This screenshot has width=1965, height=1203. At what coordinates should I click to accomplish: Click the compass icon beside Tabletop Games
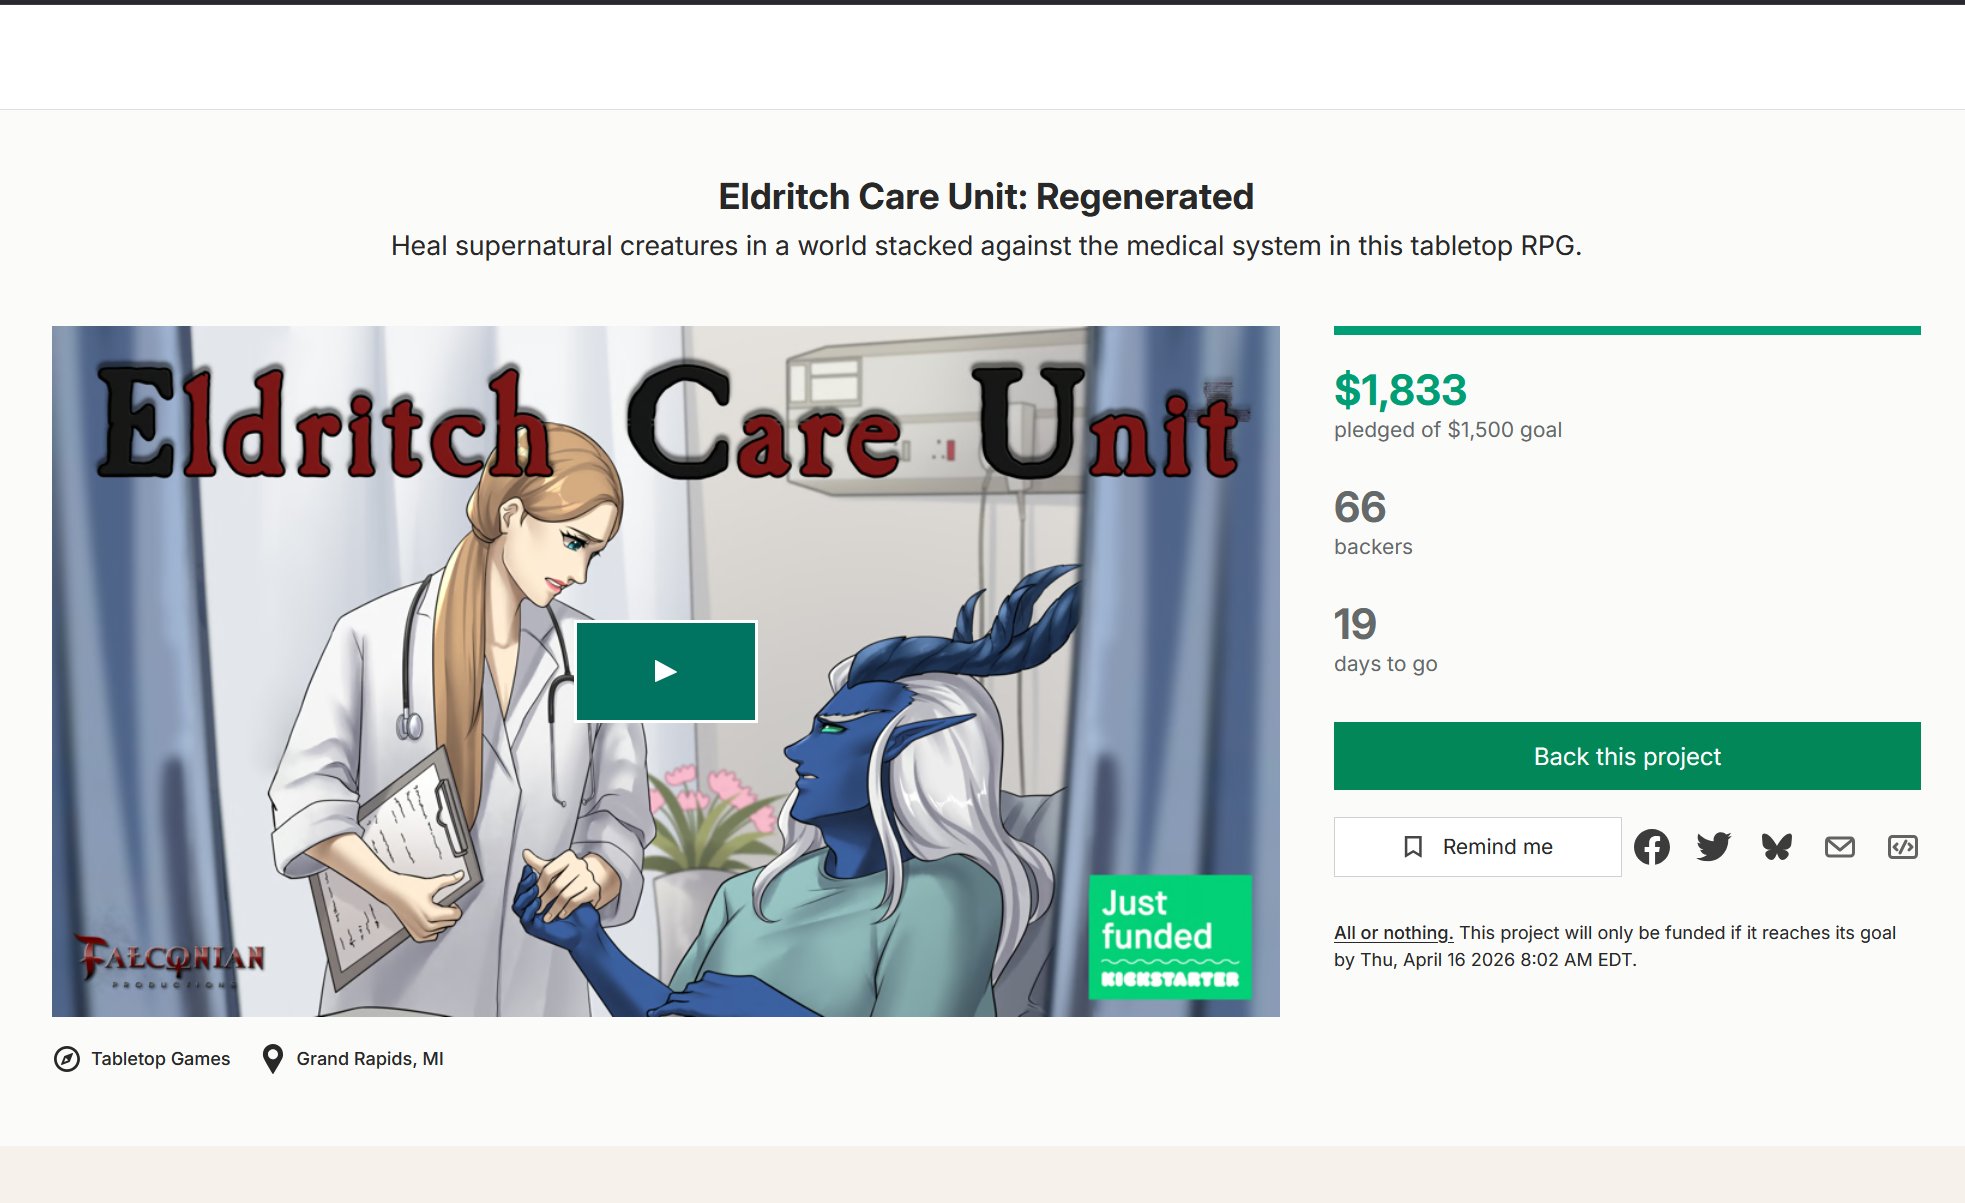[67, 1059]
